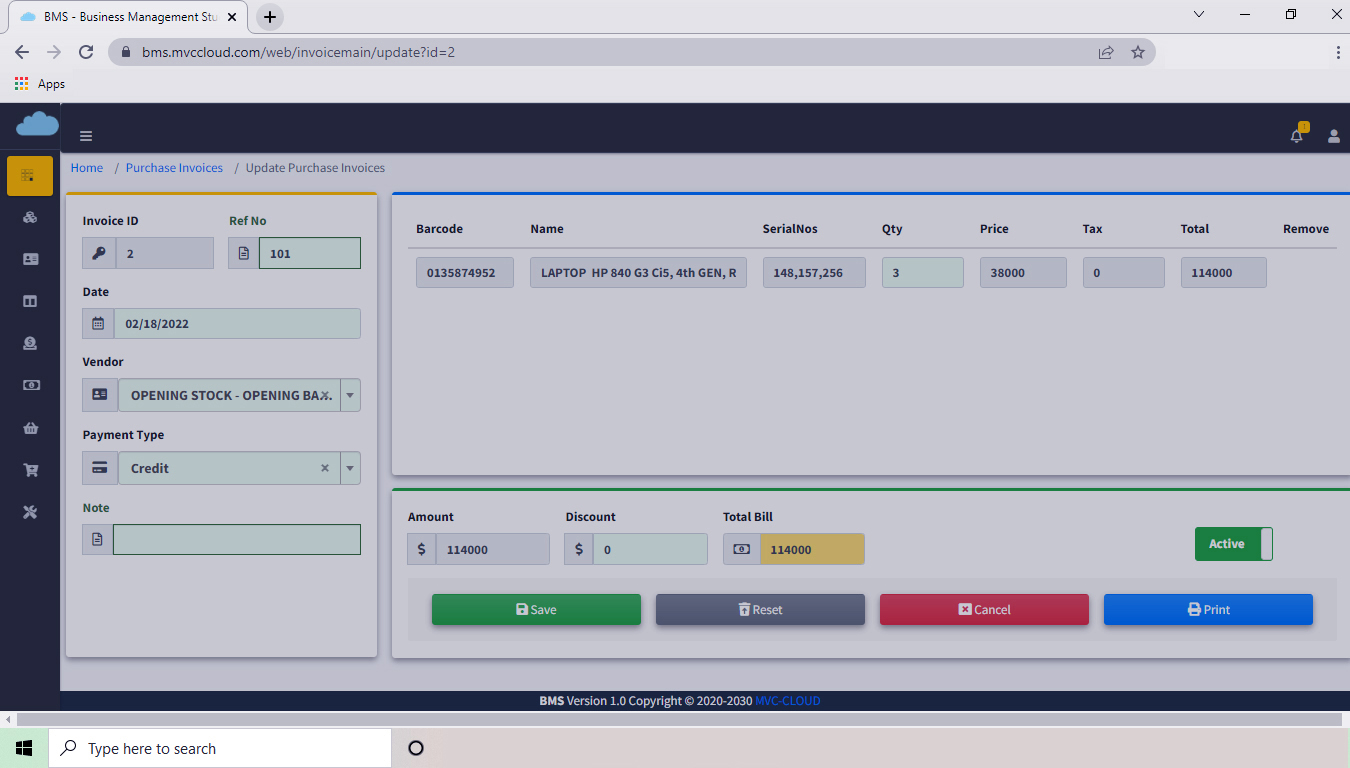Clear the Credit payment type selection
Viewport: 1350px width, 768px height.
tap(324, 468)
